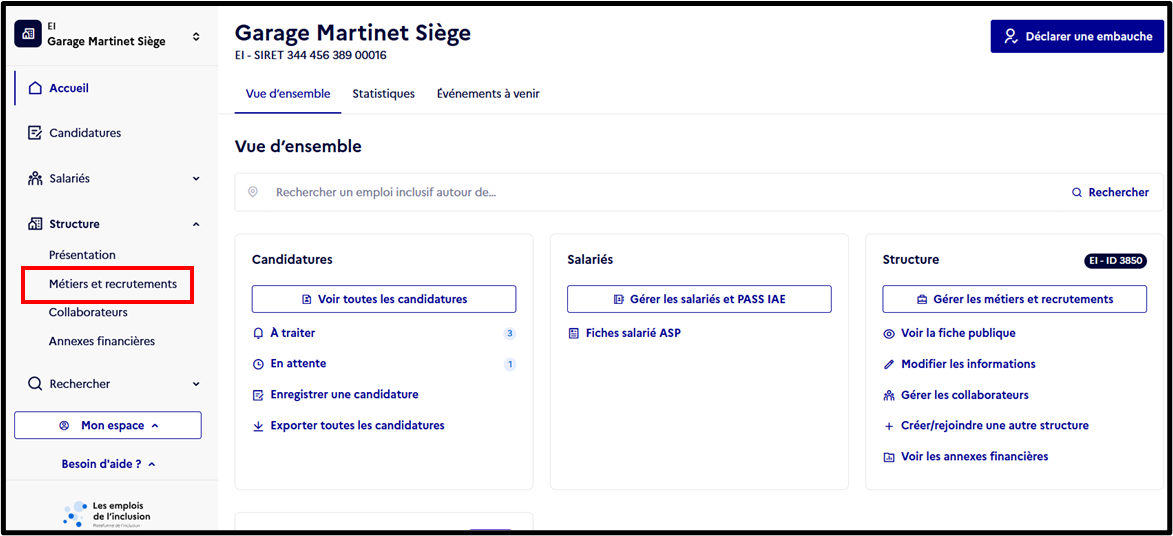
Task: Click the clock icon beside En attente
Action: 258,365
